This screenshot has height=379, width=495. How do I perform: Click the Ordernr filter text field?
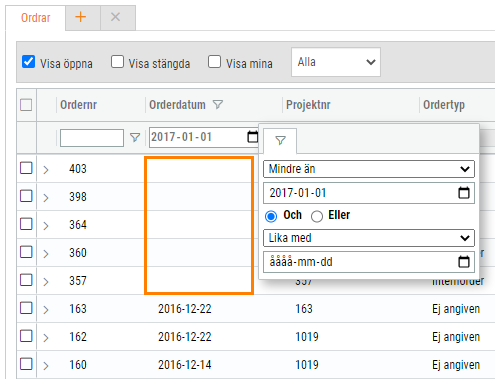[92, 138]
